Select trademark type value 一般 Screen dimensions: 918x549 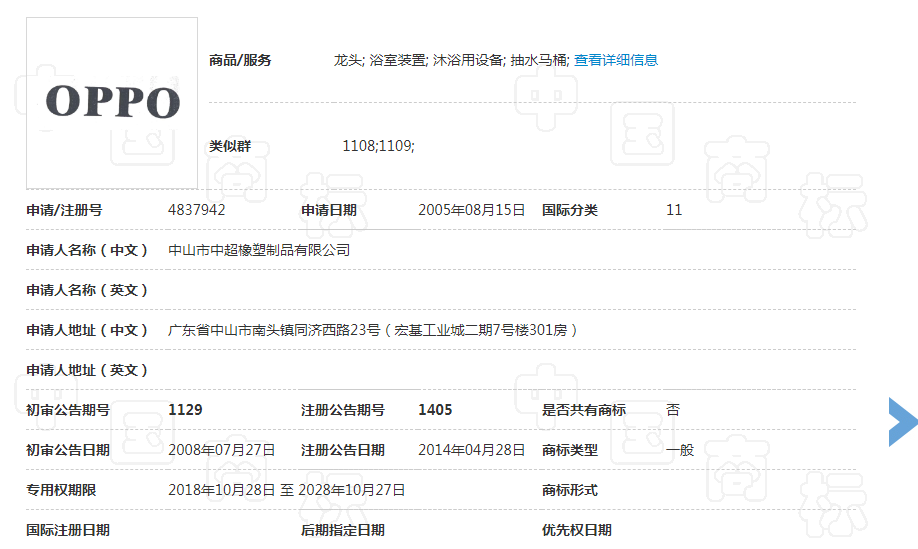[680, 450]
